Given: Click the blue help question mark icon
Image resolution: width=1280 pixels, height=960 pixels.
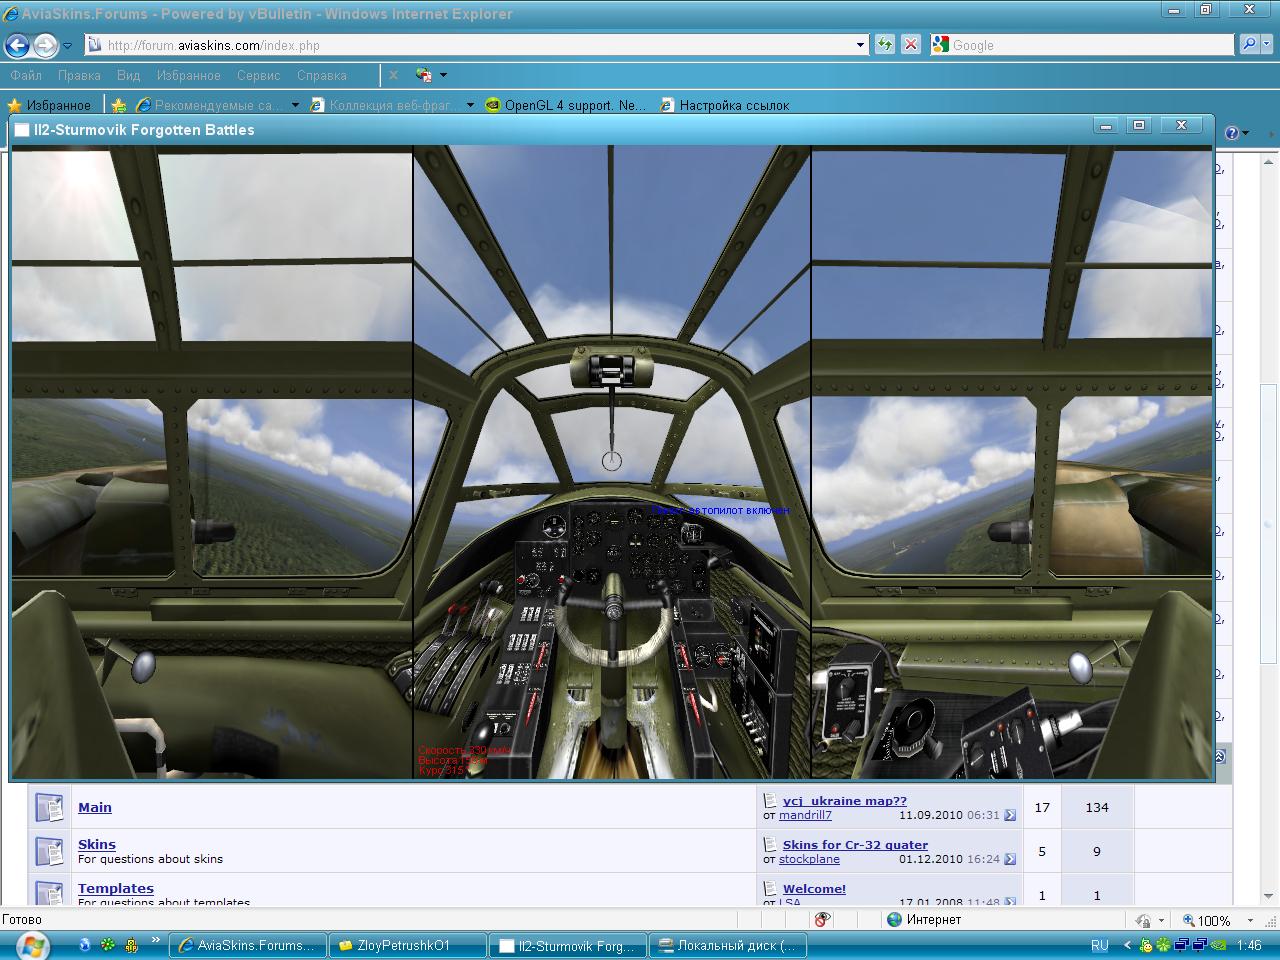Looking at the screenshot, I should tap(1231, 133).
